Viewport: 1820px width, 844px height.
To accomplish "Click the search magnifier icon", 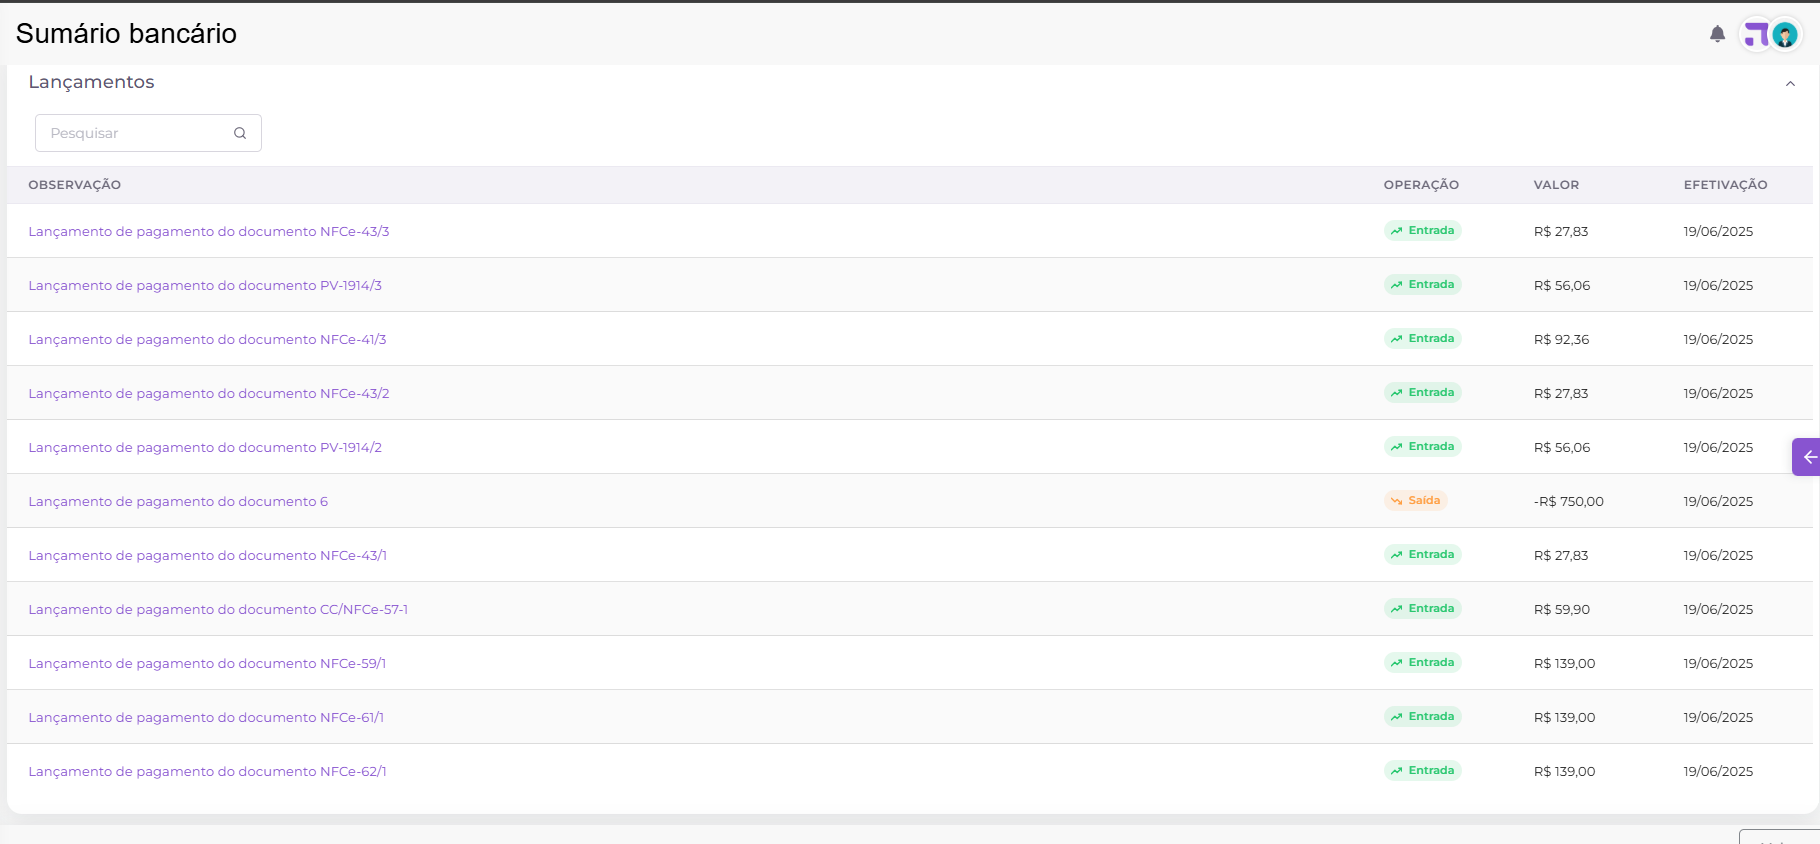I will pos(240,133).
